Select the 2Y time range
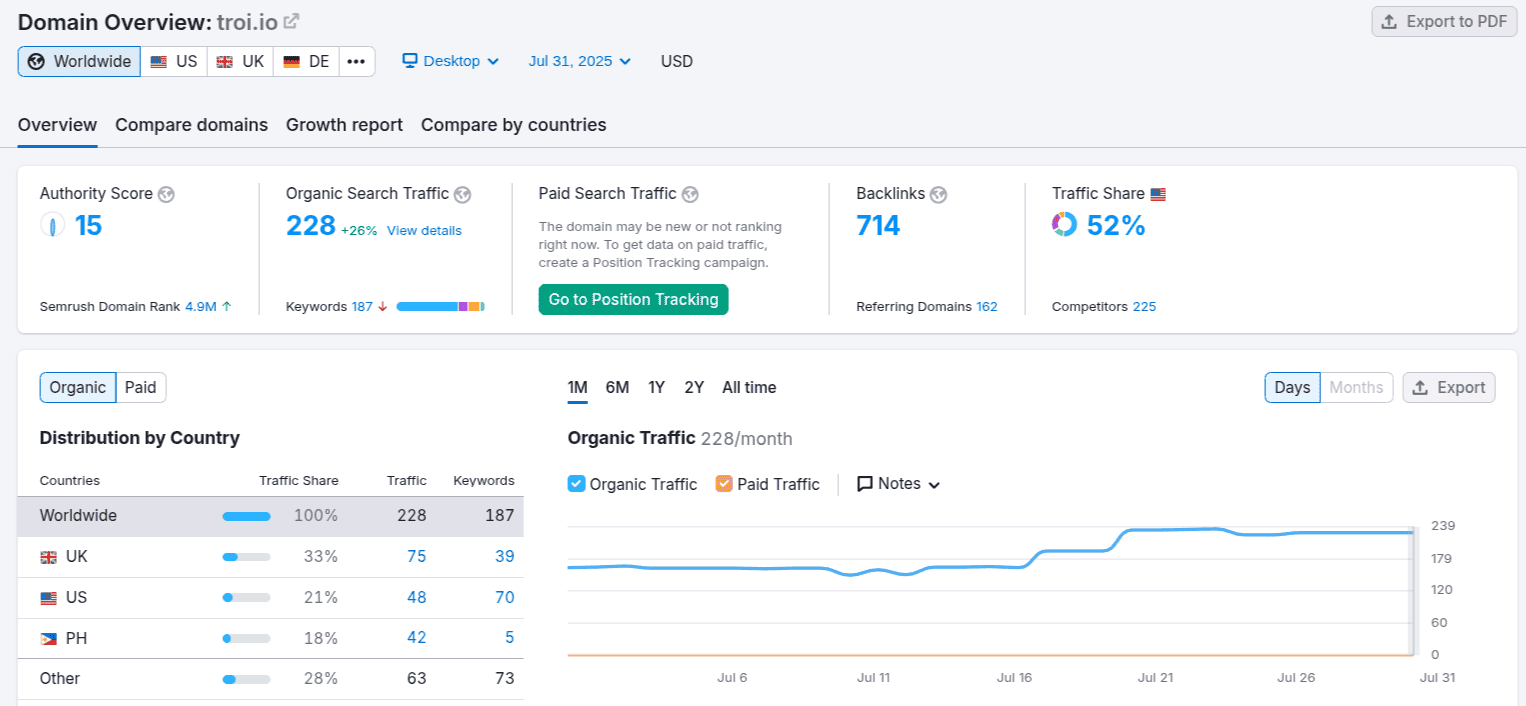Image resolution: width=1526 pixels, height=706 pixels. 694,388
